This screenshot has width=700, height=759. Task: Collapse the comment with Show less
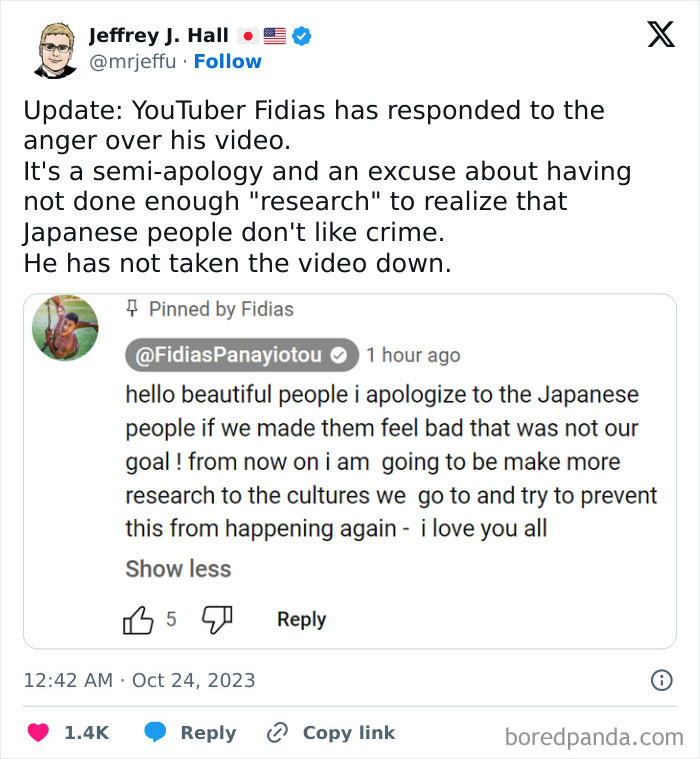(x=178, y=569)
